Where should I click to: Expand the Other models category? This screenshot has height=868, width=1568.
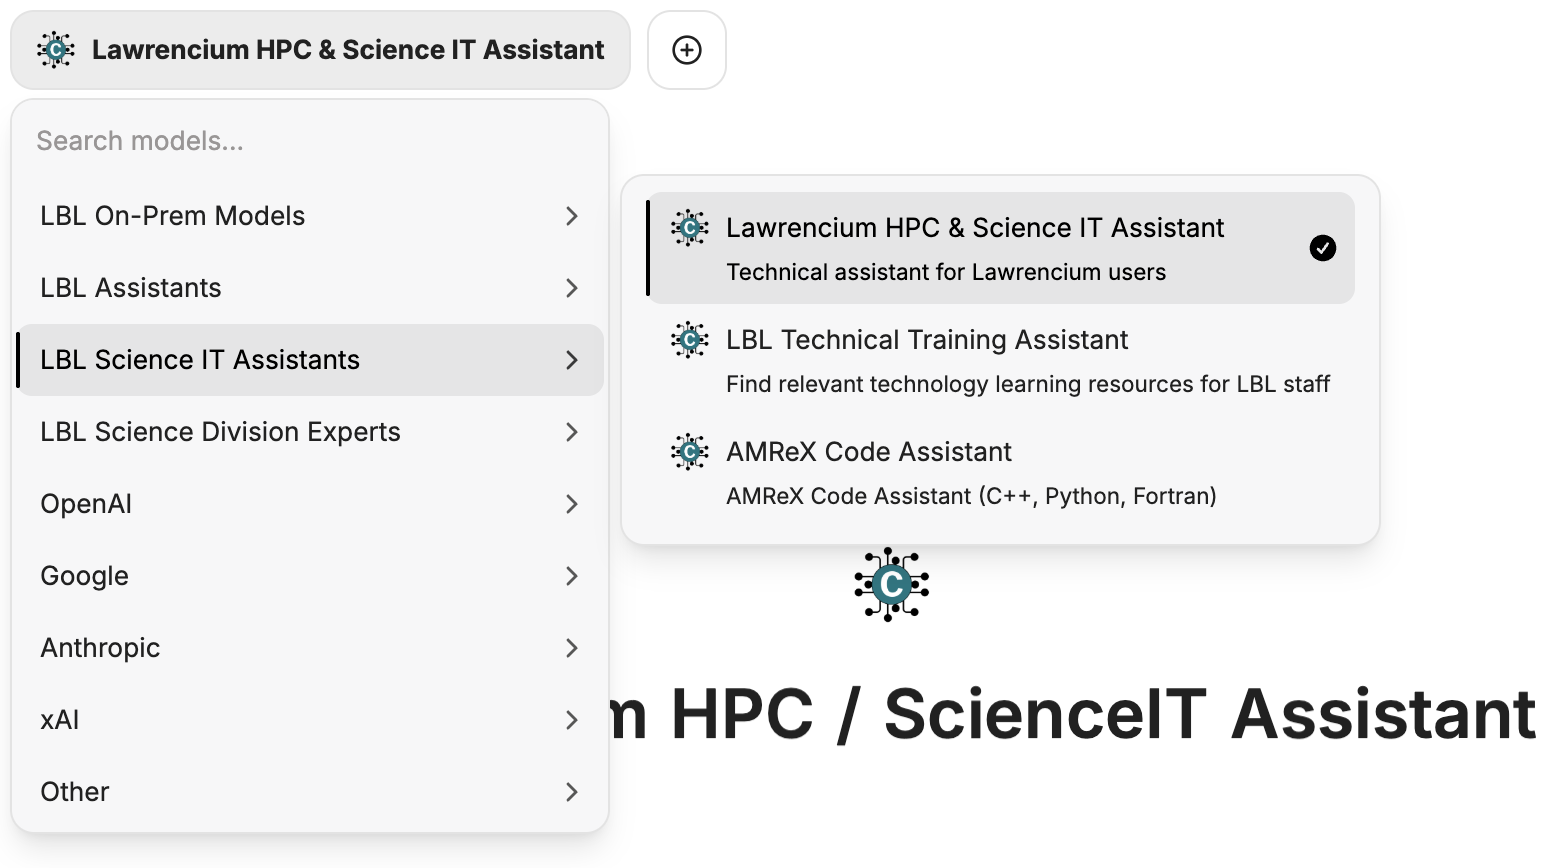571,792
